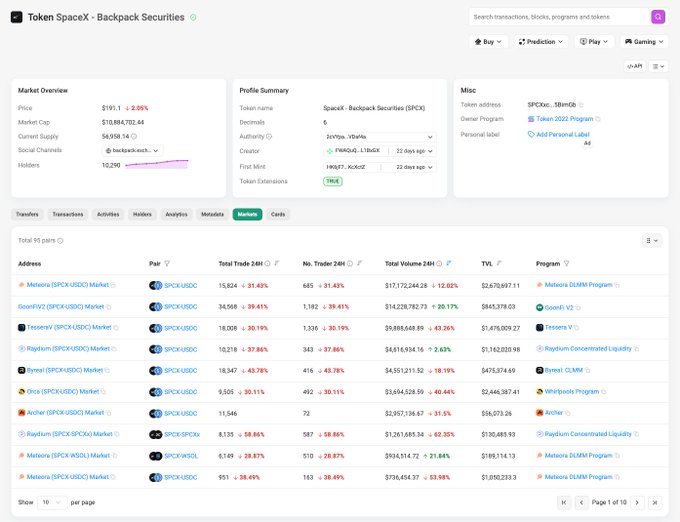
Task: Click the Holders count 10,290
Action: click(x=111, y=165)
